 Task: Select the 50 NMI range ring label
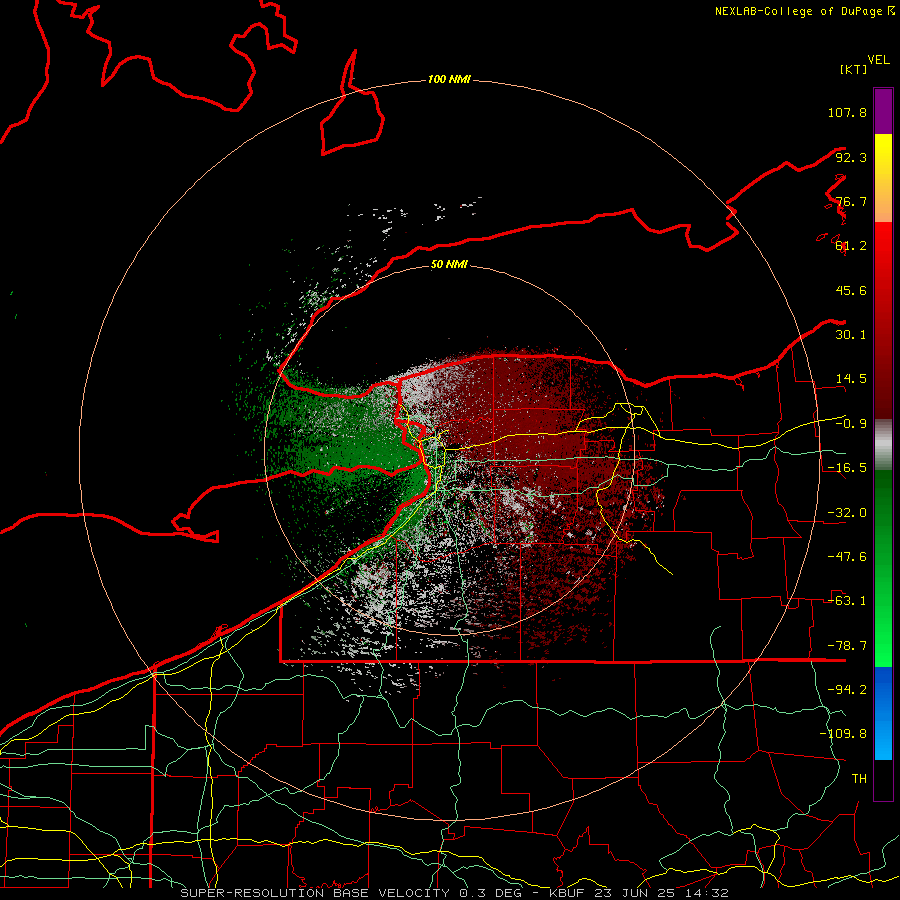point(449,264)
